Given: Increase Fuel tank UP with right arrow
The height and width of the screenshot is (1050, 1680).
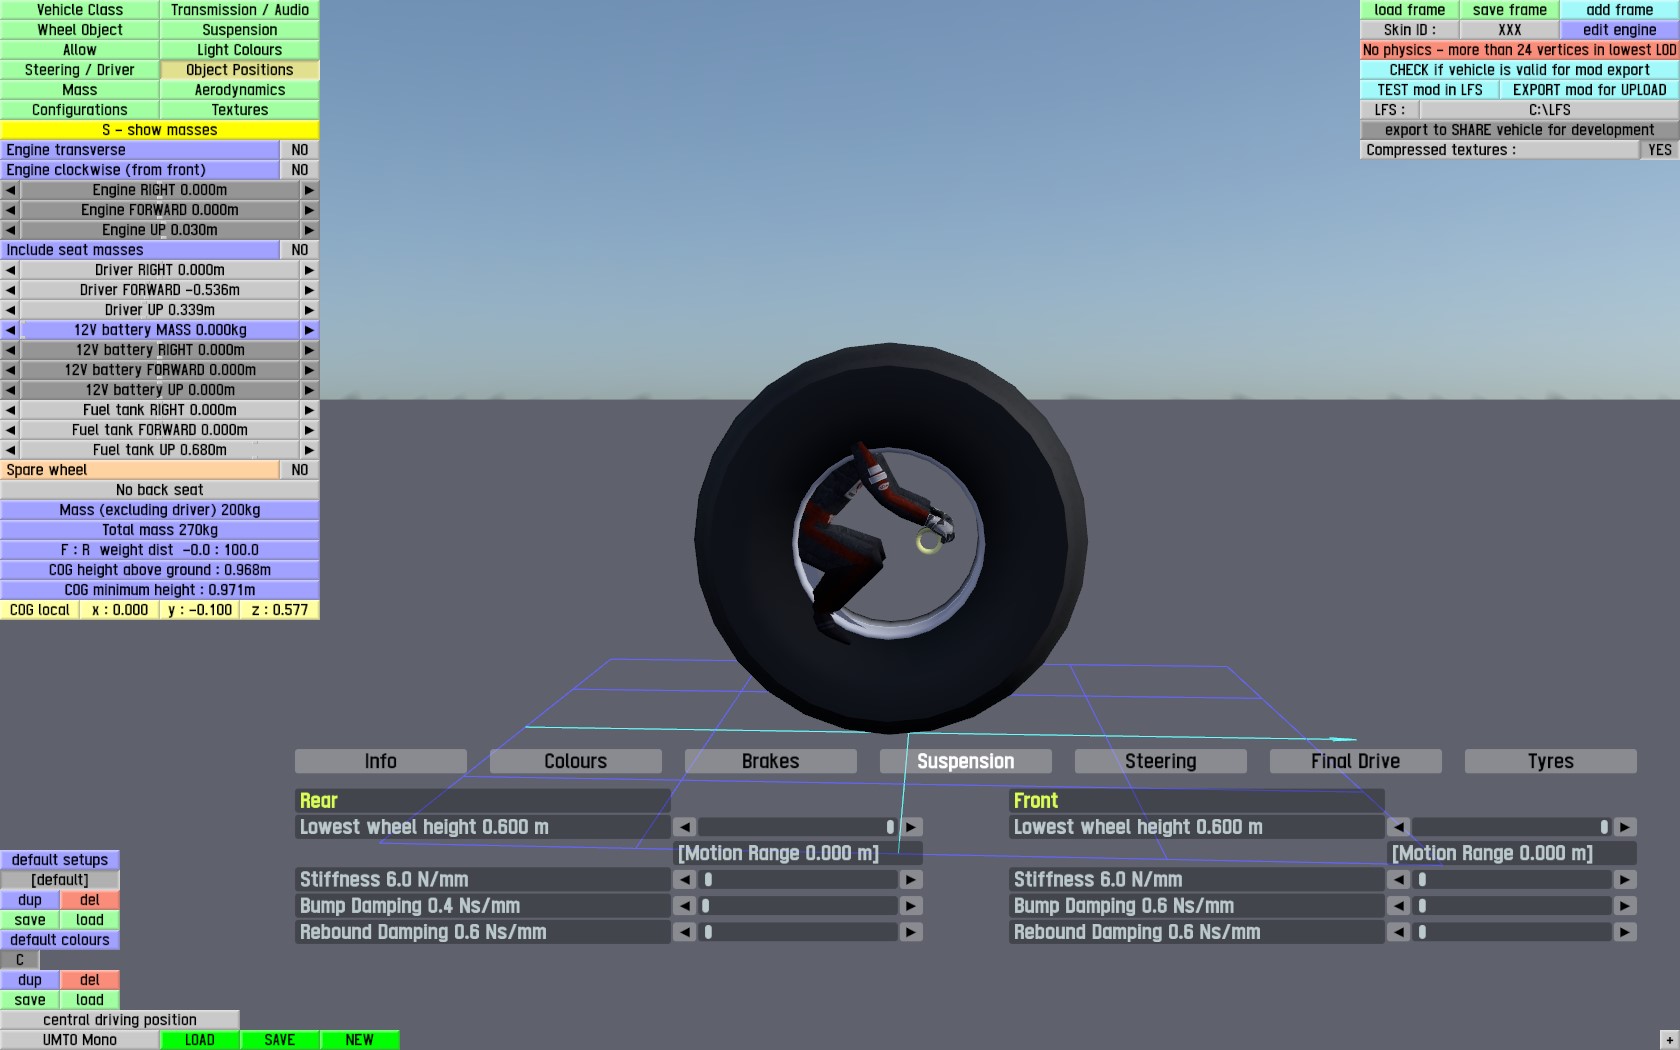Looking at the screenshot, I should tap(309, 450).
